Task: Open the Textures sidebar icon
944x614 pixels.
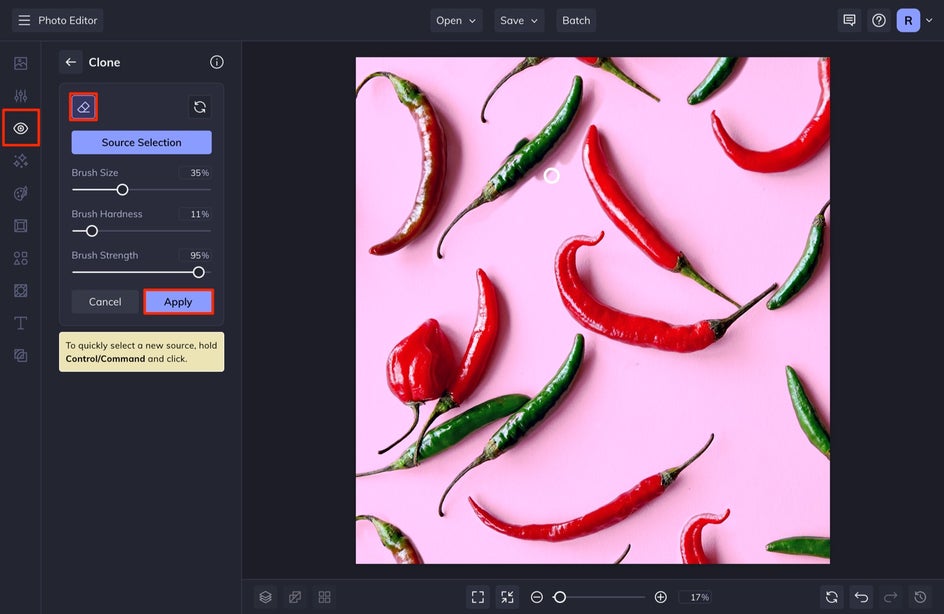Action: point(20,291)
